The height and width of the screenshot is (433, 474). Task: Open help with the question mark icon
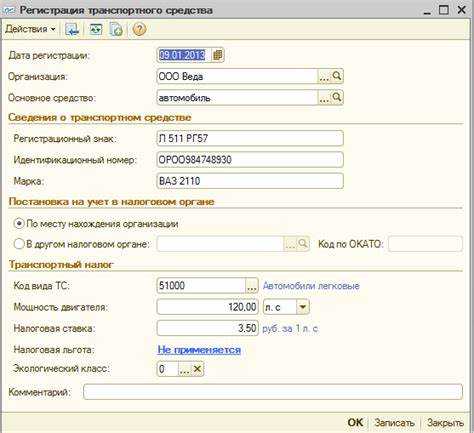[x=139, y=29]
